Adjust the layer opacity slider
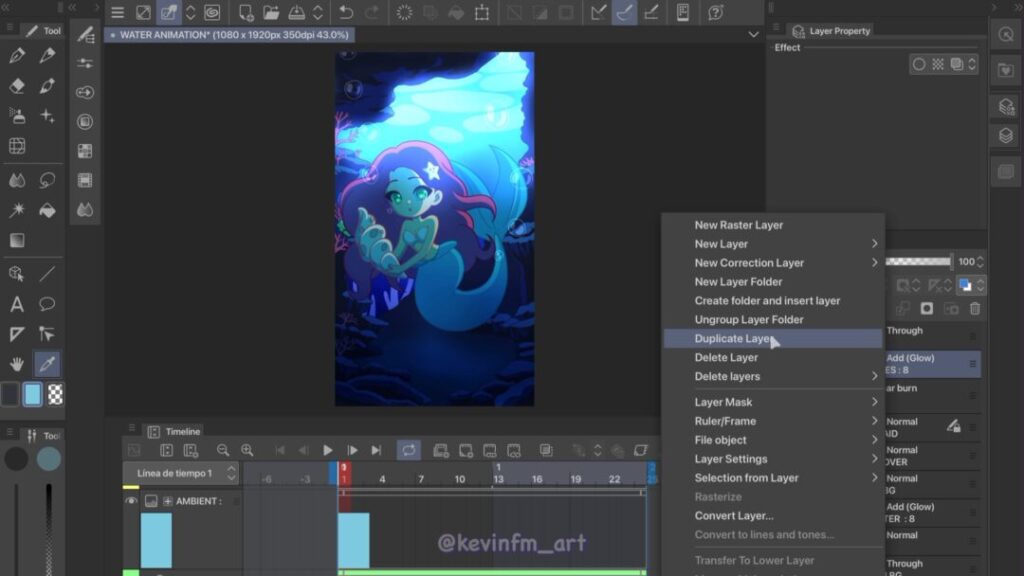This screenshot has width=1024, height=576. pos(919,261)
